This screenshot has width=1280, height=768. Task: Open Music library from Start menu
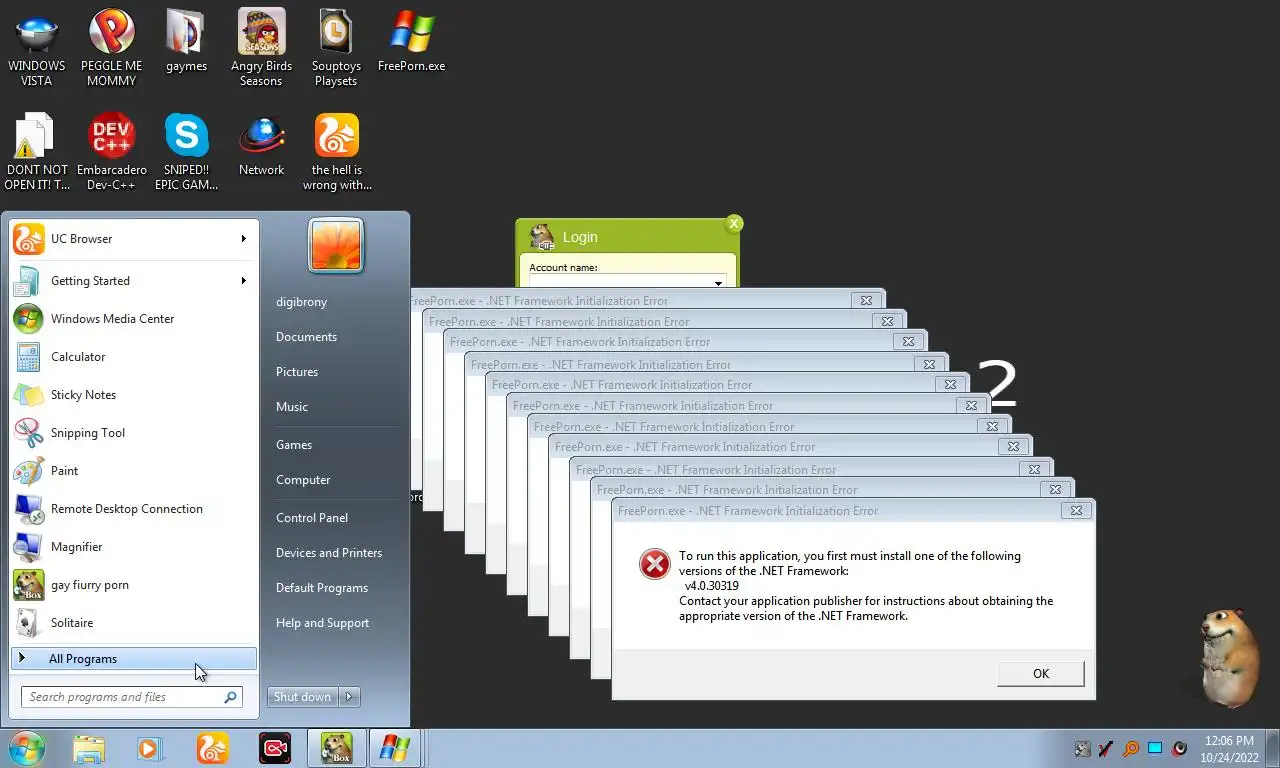point(292,407)
